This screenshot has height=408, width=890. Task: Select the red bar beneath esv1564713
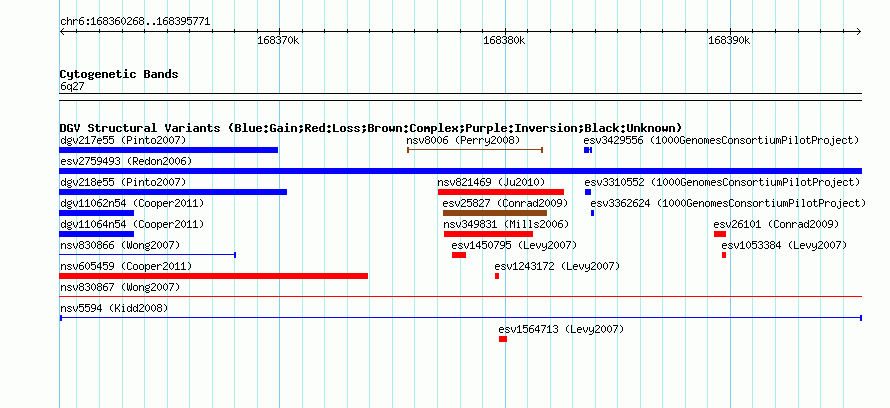coord(503,339)
